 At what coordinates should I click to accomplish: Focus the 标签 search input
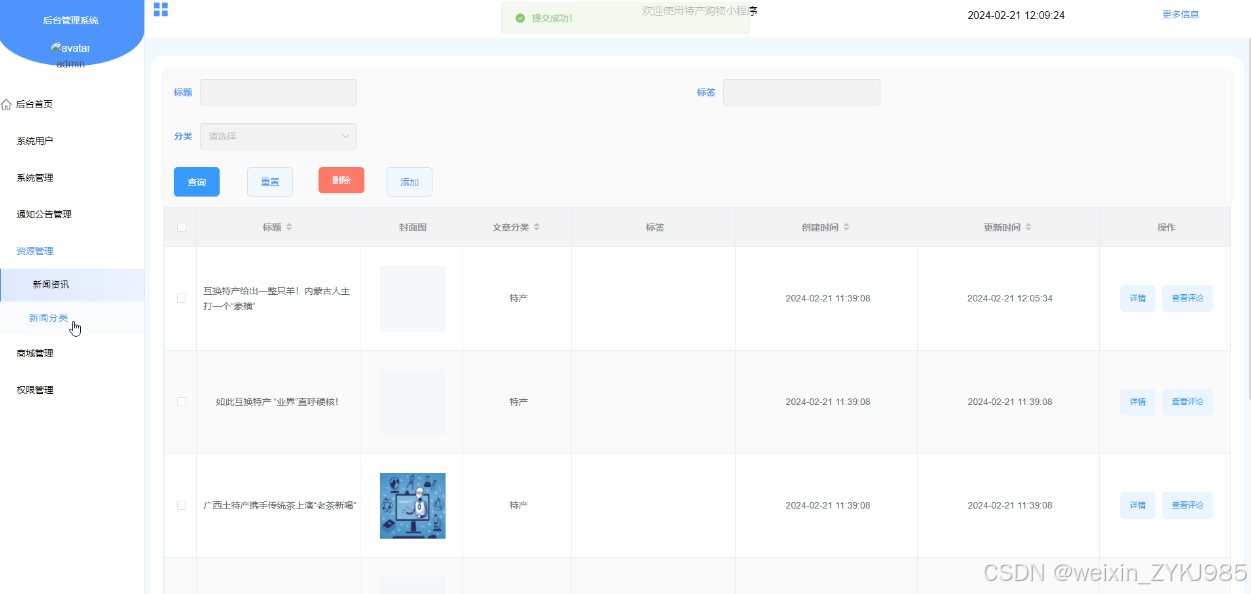tap(802, 92)
